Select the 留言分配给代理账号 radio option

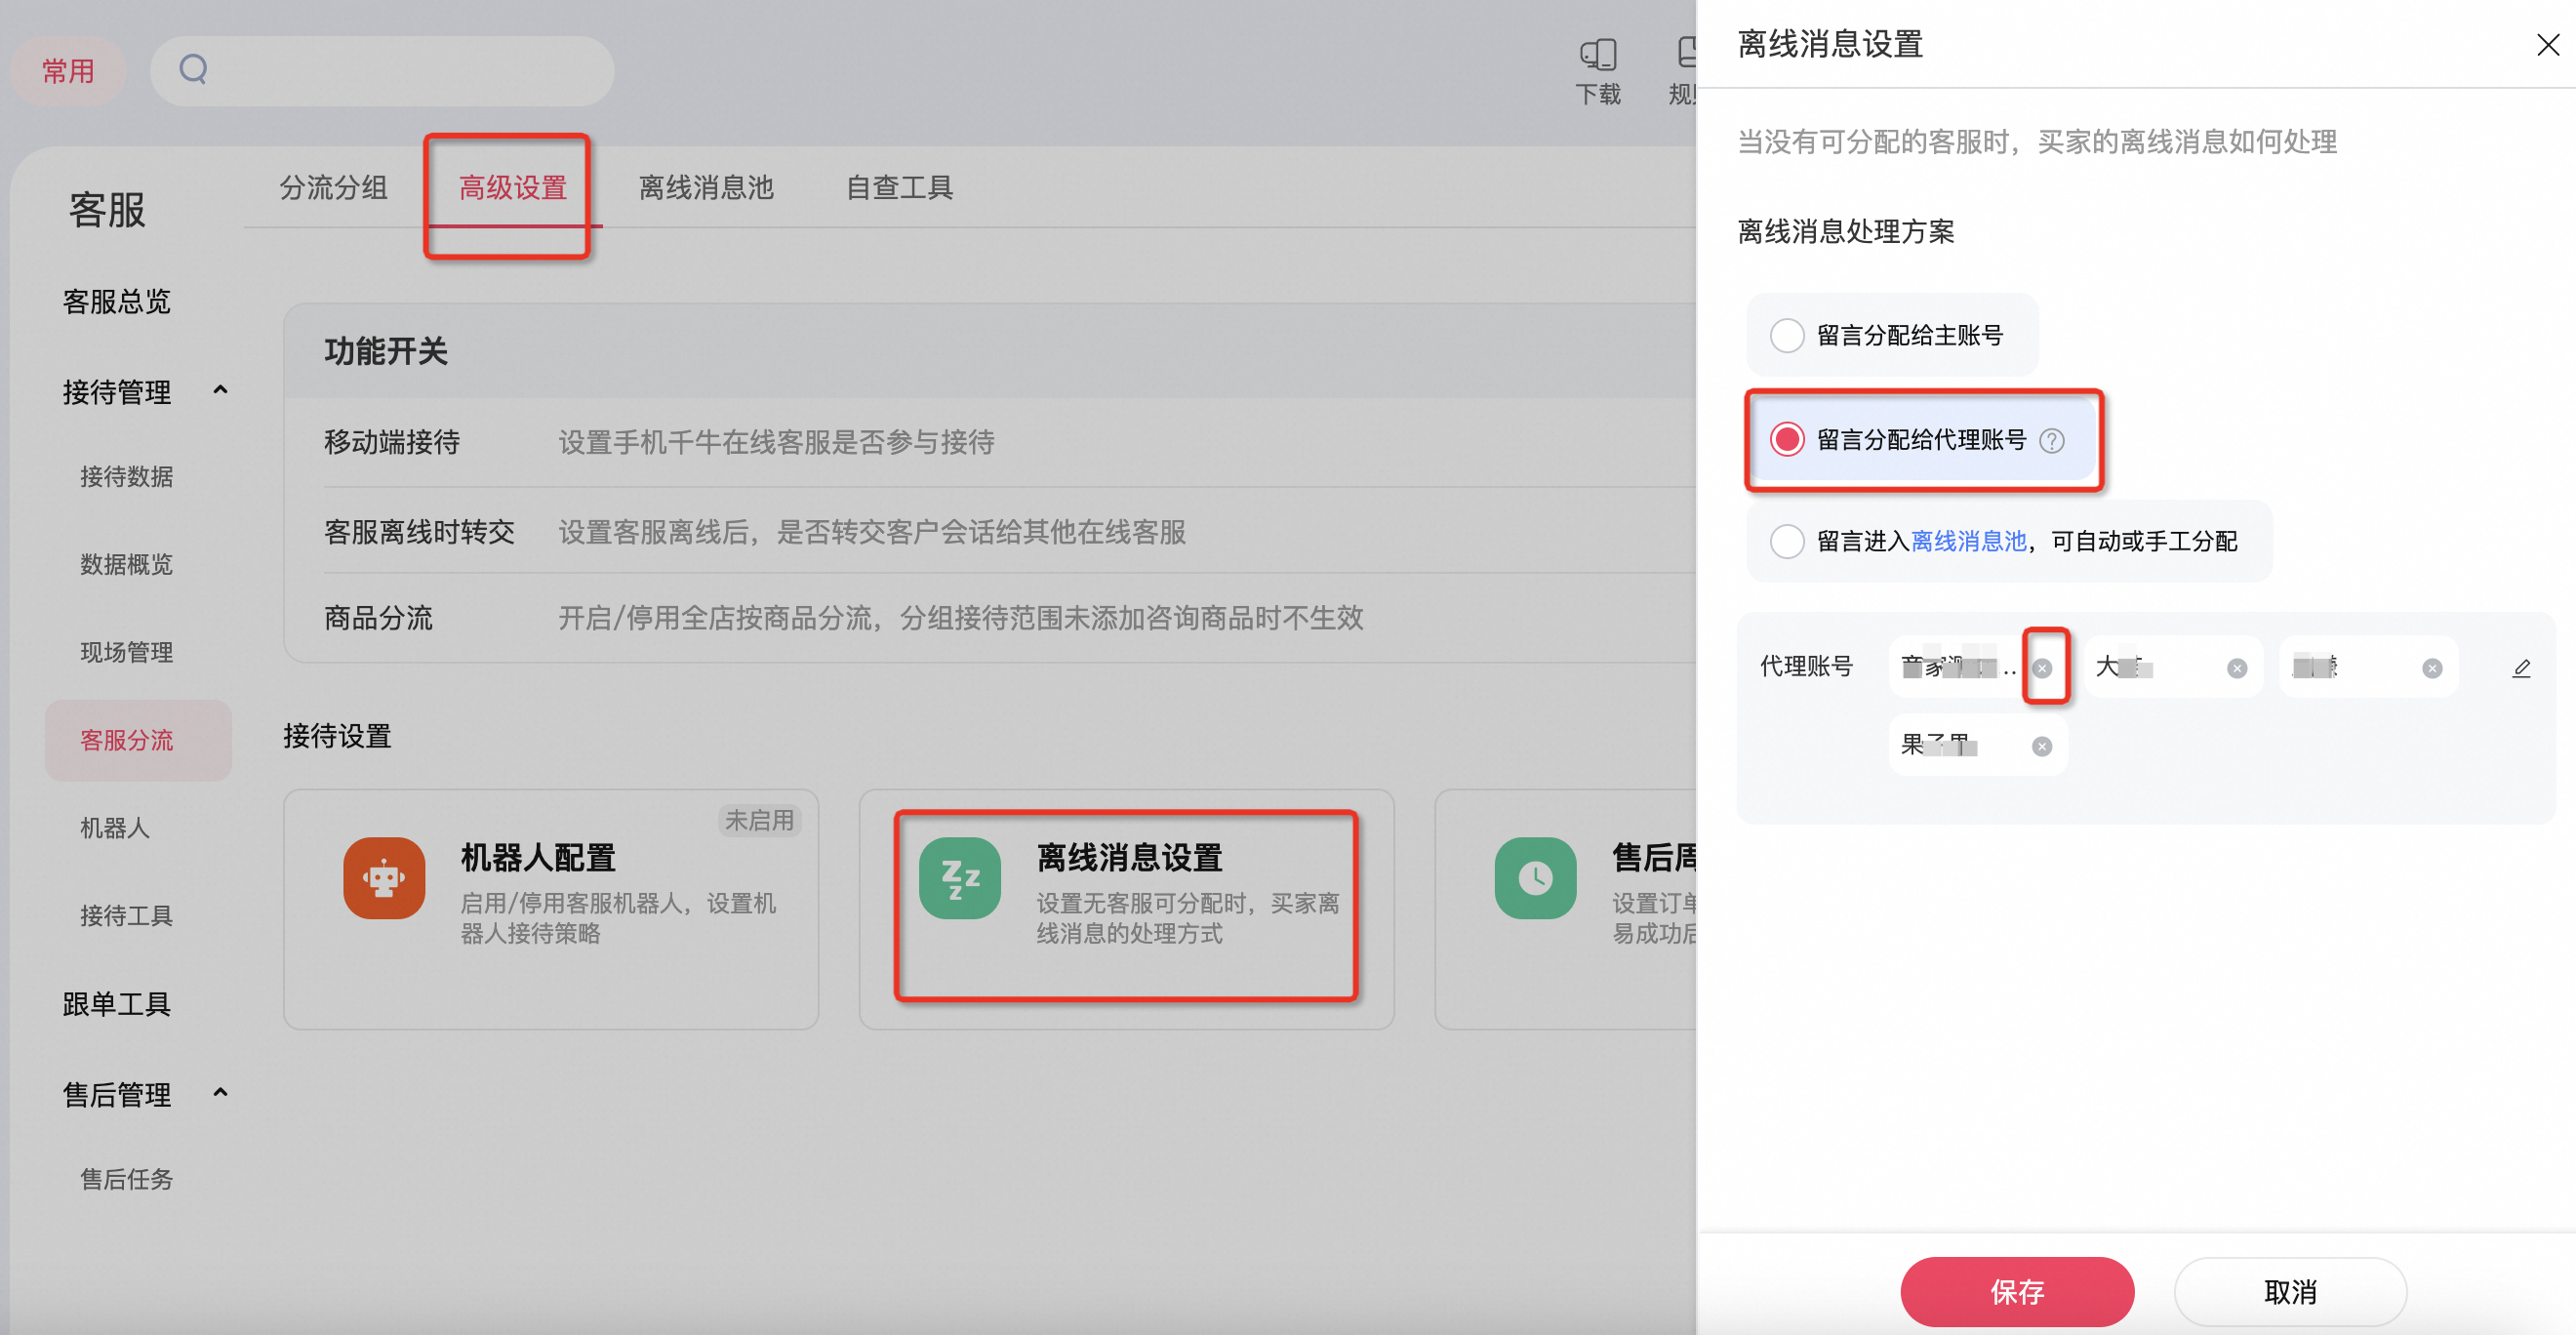click(x=1787, y=440)
